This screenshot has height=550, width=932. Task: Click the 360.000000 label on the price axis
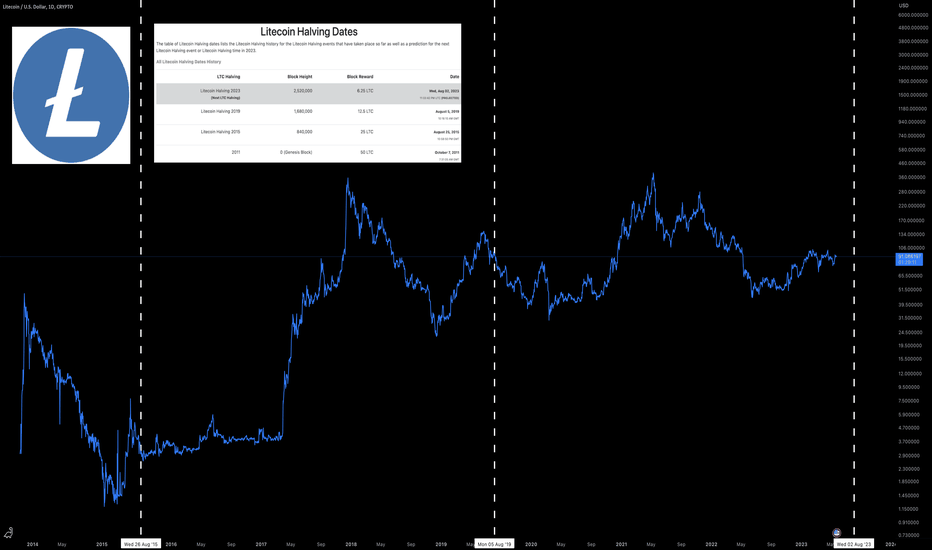coord(912,177)
